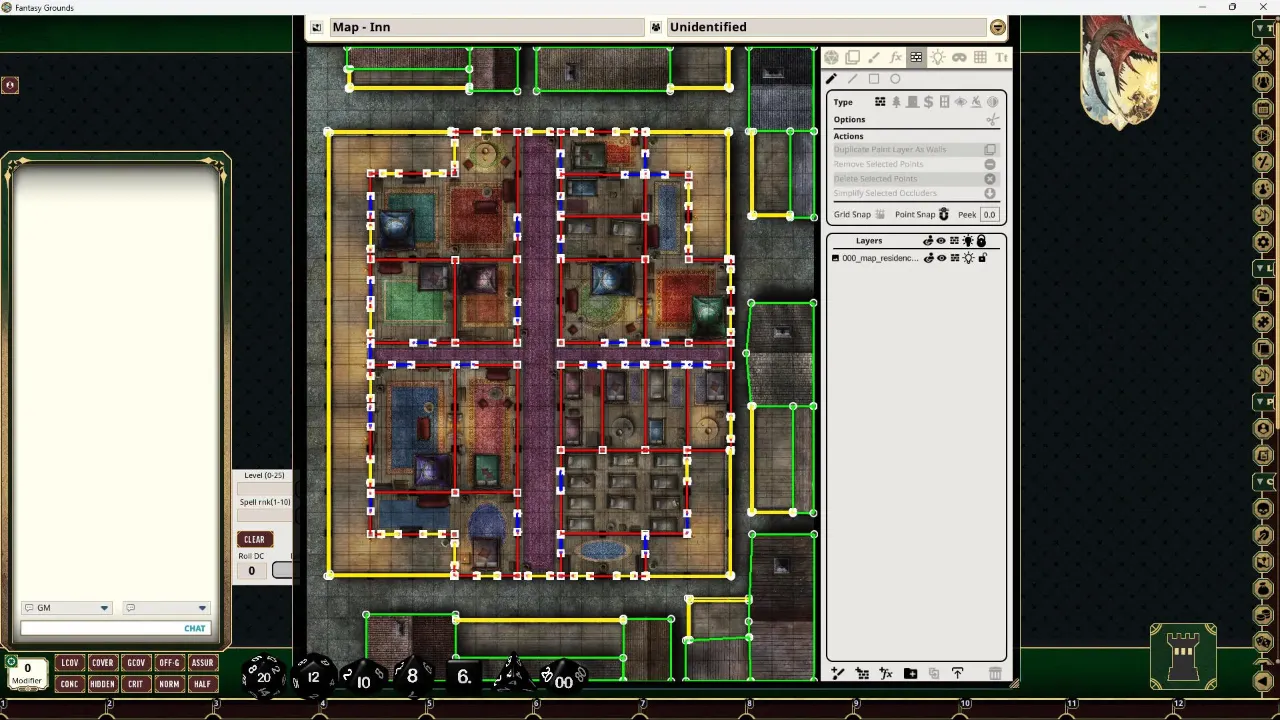Click the delete layer trash icon
Viewport: 1280px width, 720px height.
point(995,674)
